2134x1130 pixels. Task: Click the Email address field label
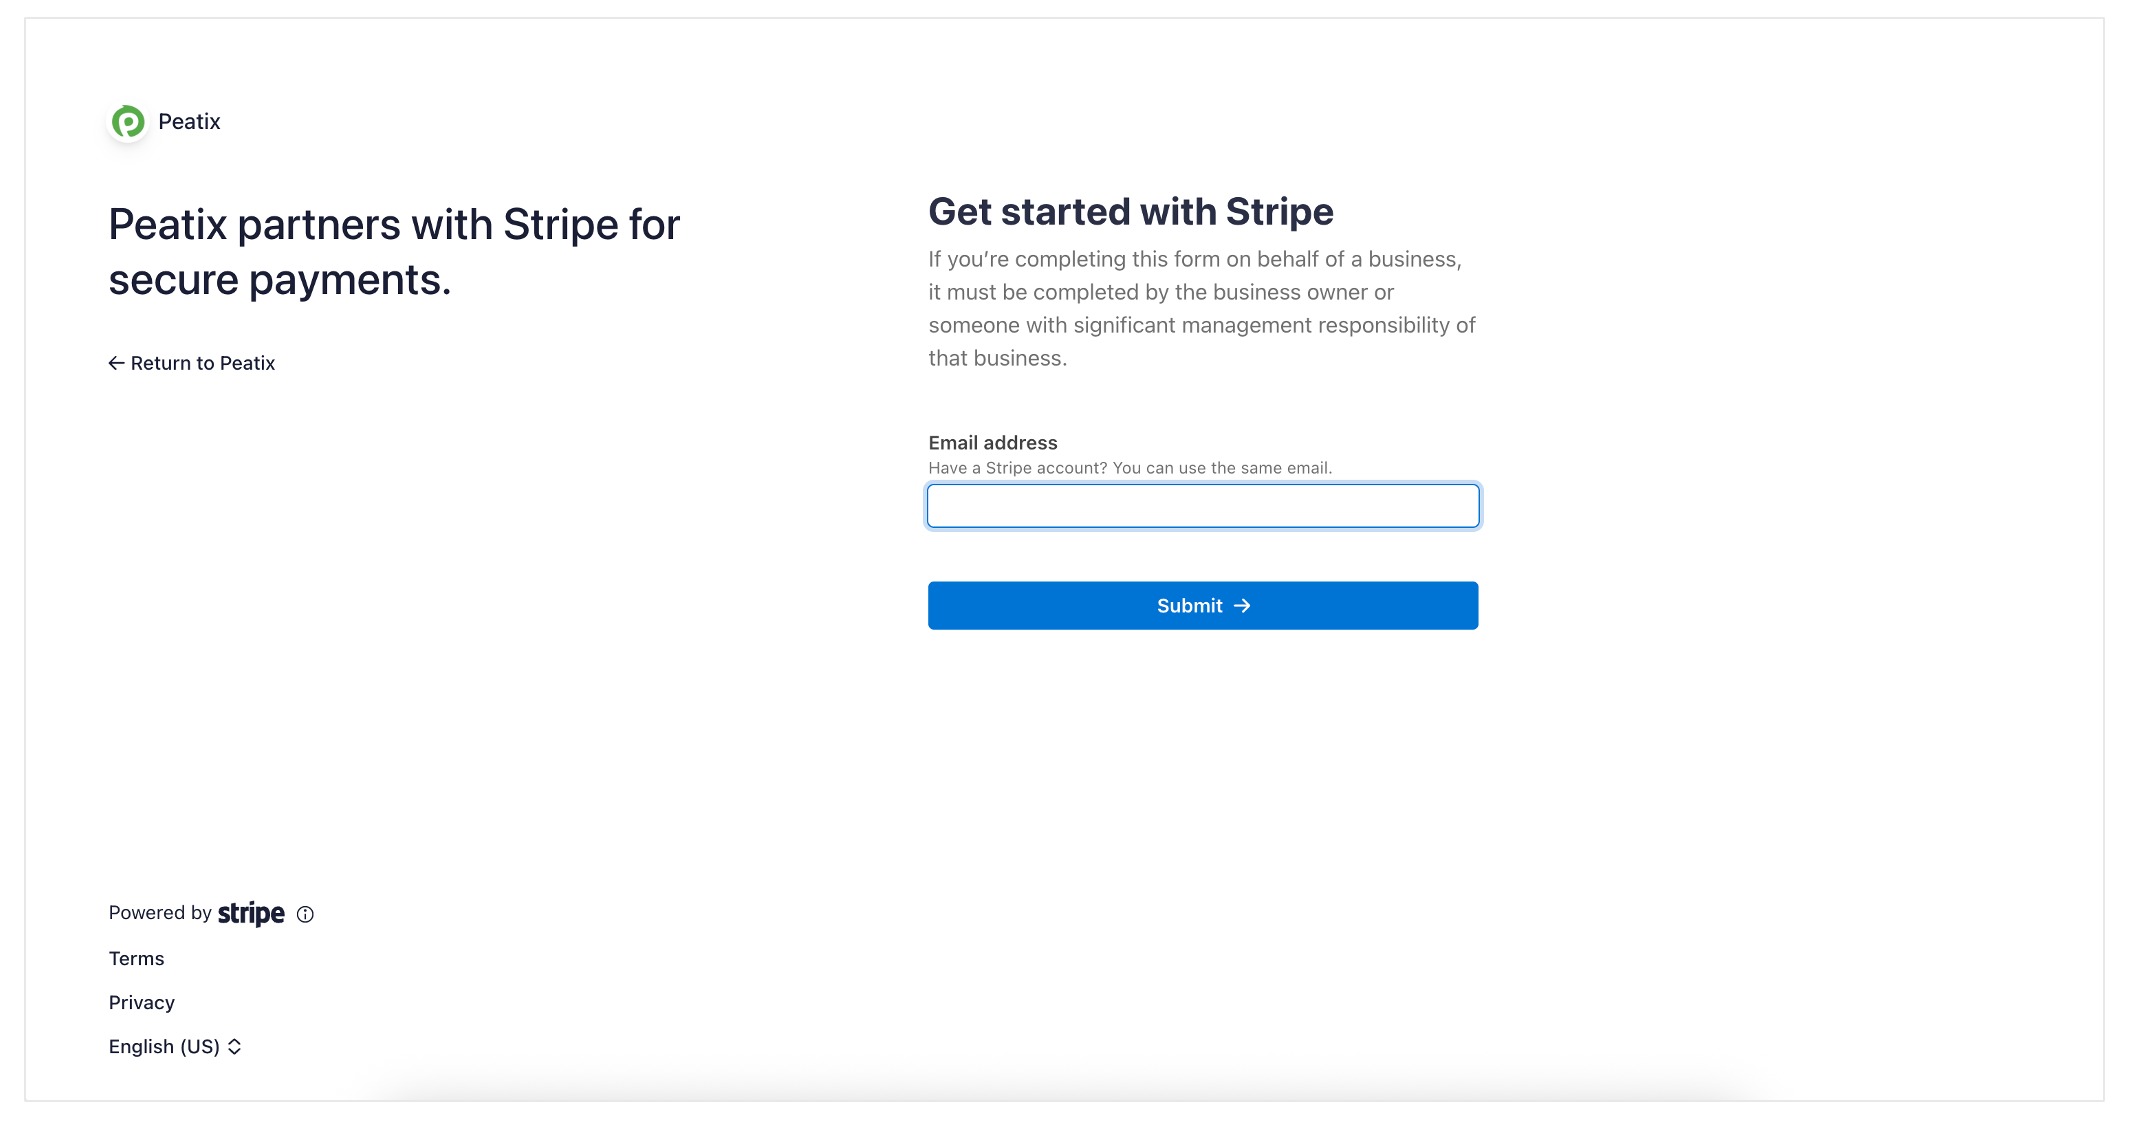click(993, 443)
